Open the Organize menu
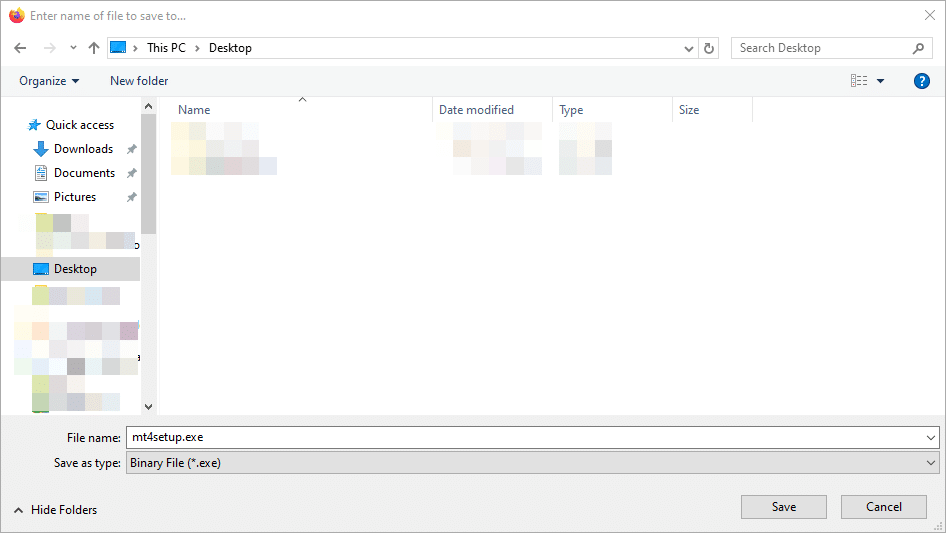 (x=49, y=81)
